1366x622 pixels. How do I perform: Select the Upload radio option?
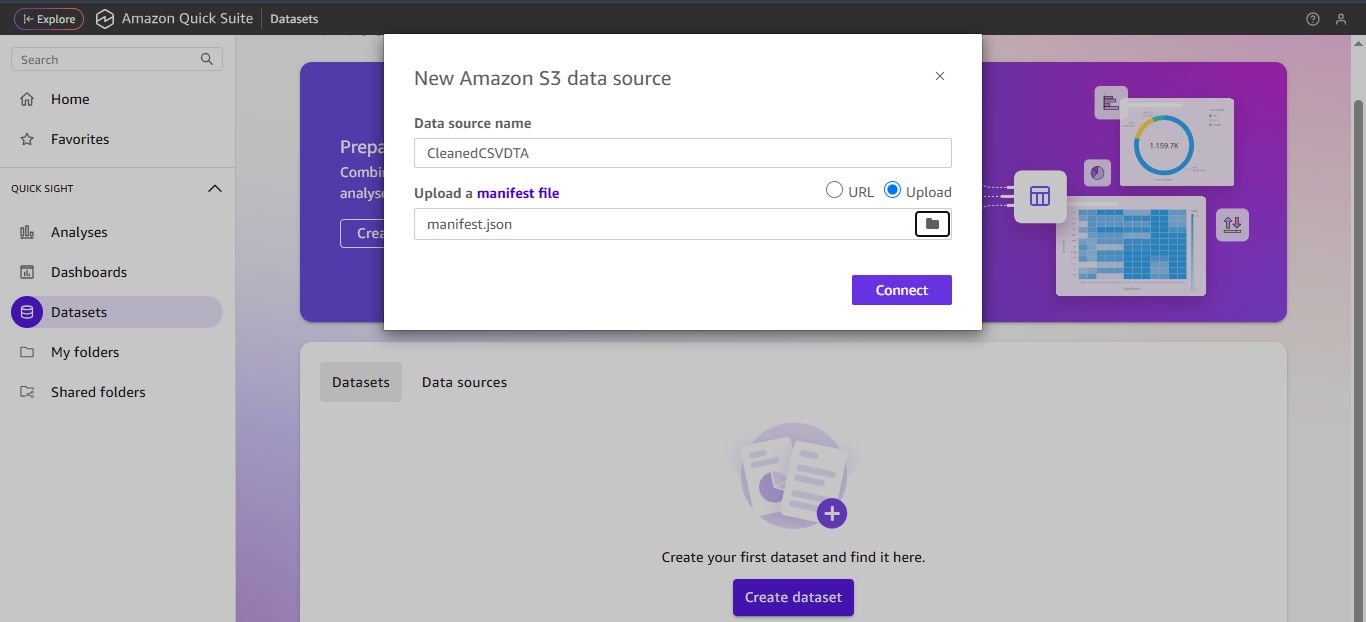(x=891, y=190)
